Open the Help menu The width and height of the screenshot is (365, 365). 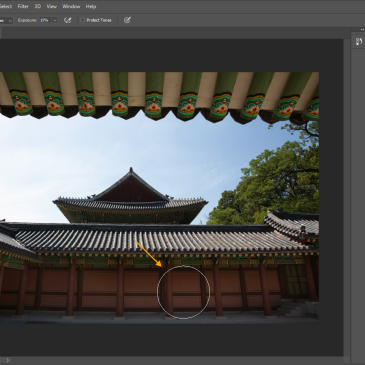point(91,6)
